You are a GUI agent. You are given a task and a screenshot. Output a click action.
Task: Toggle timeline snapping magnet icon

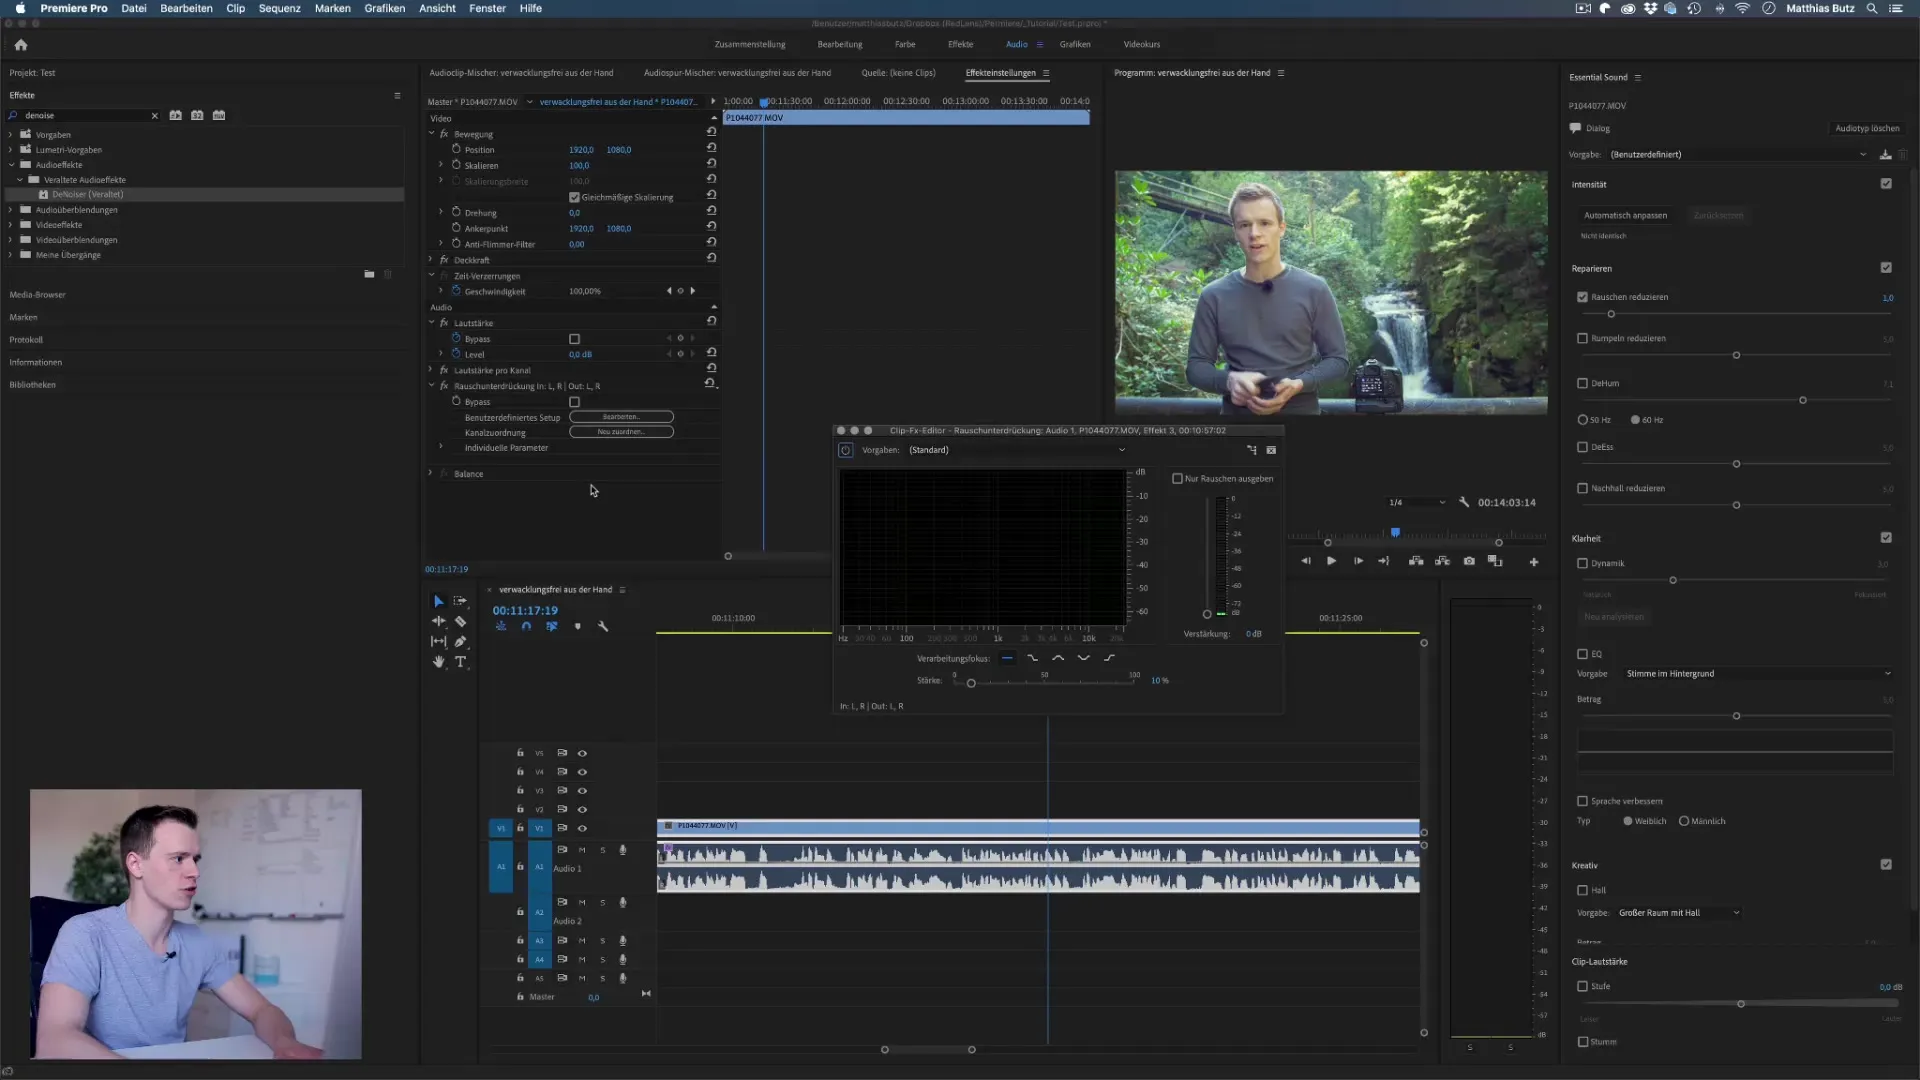click(526, 626)
